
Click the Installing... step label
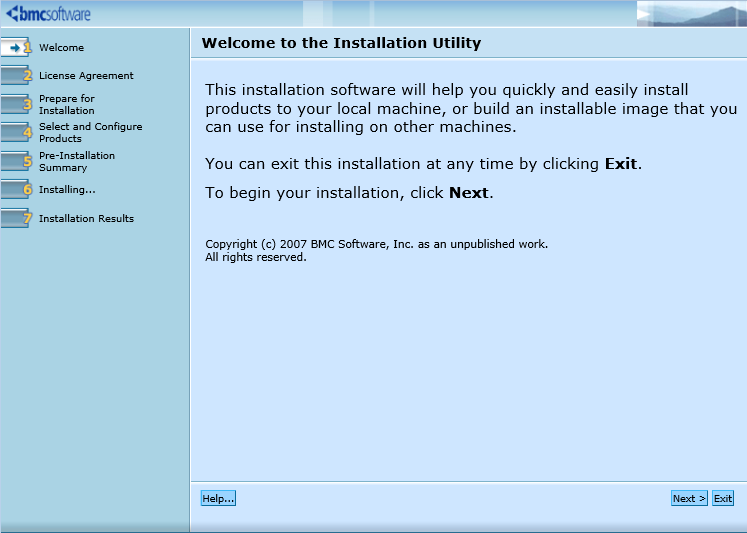[67, 190]
